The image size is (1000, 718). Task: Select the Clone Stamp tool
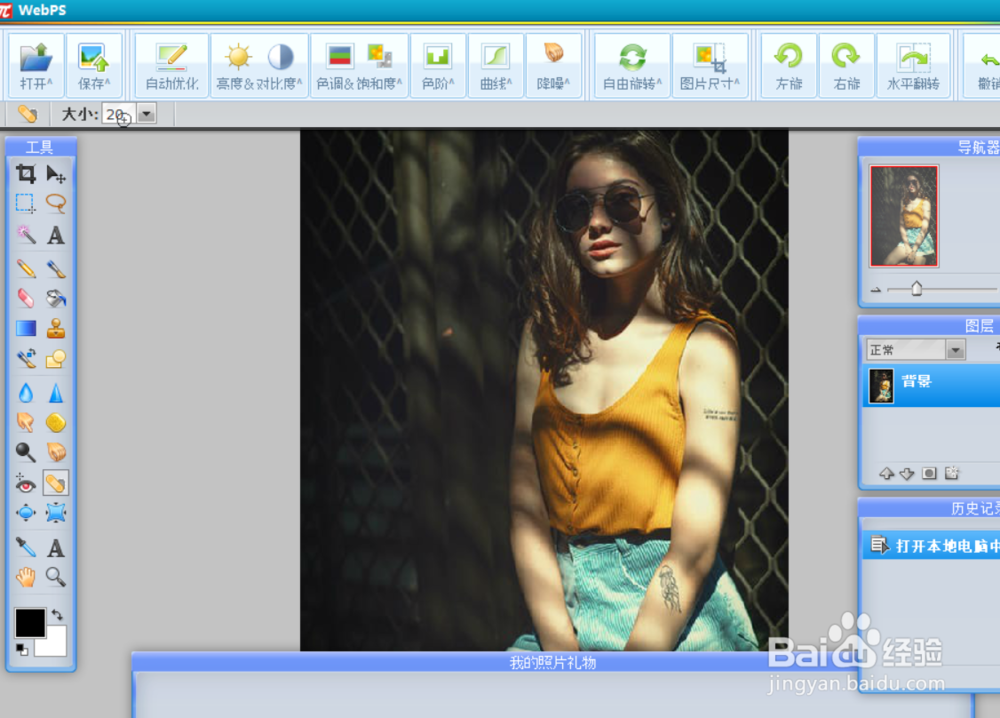[x=56, y=328]
